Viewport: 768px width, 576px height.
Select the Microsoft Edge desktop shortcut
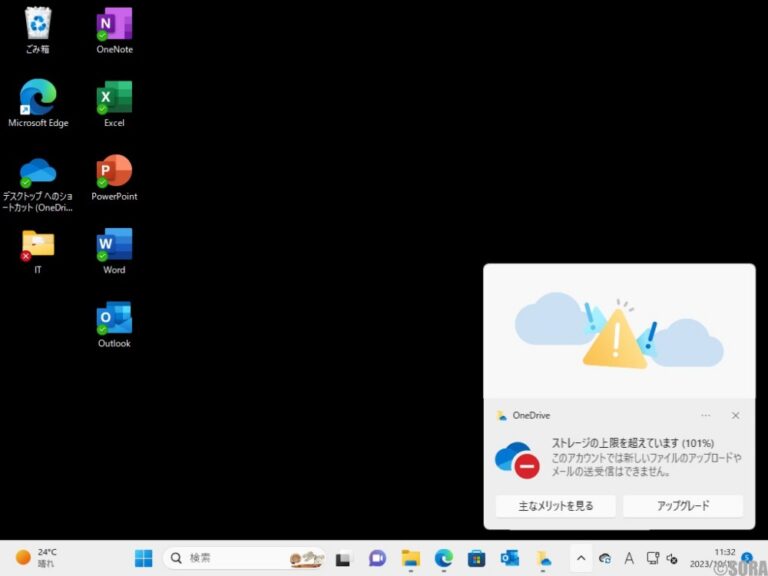[38, 103]
